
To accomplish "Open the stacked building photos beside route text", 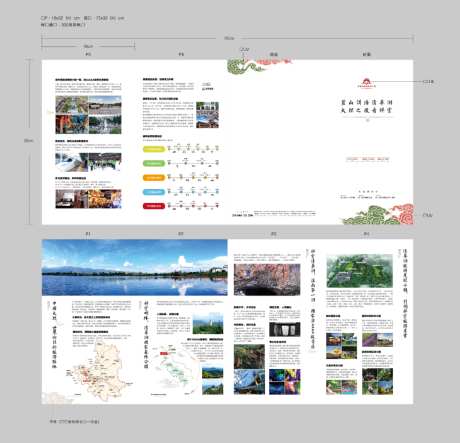I will tap(207, 115).
